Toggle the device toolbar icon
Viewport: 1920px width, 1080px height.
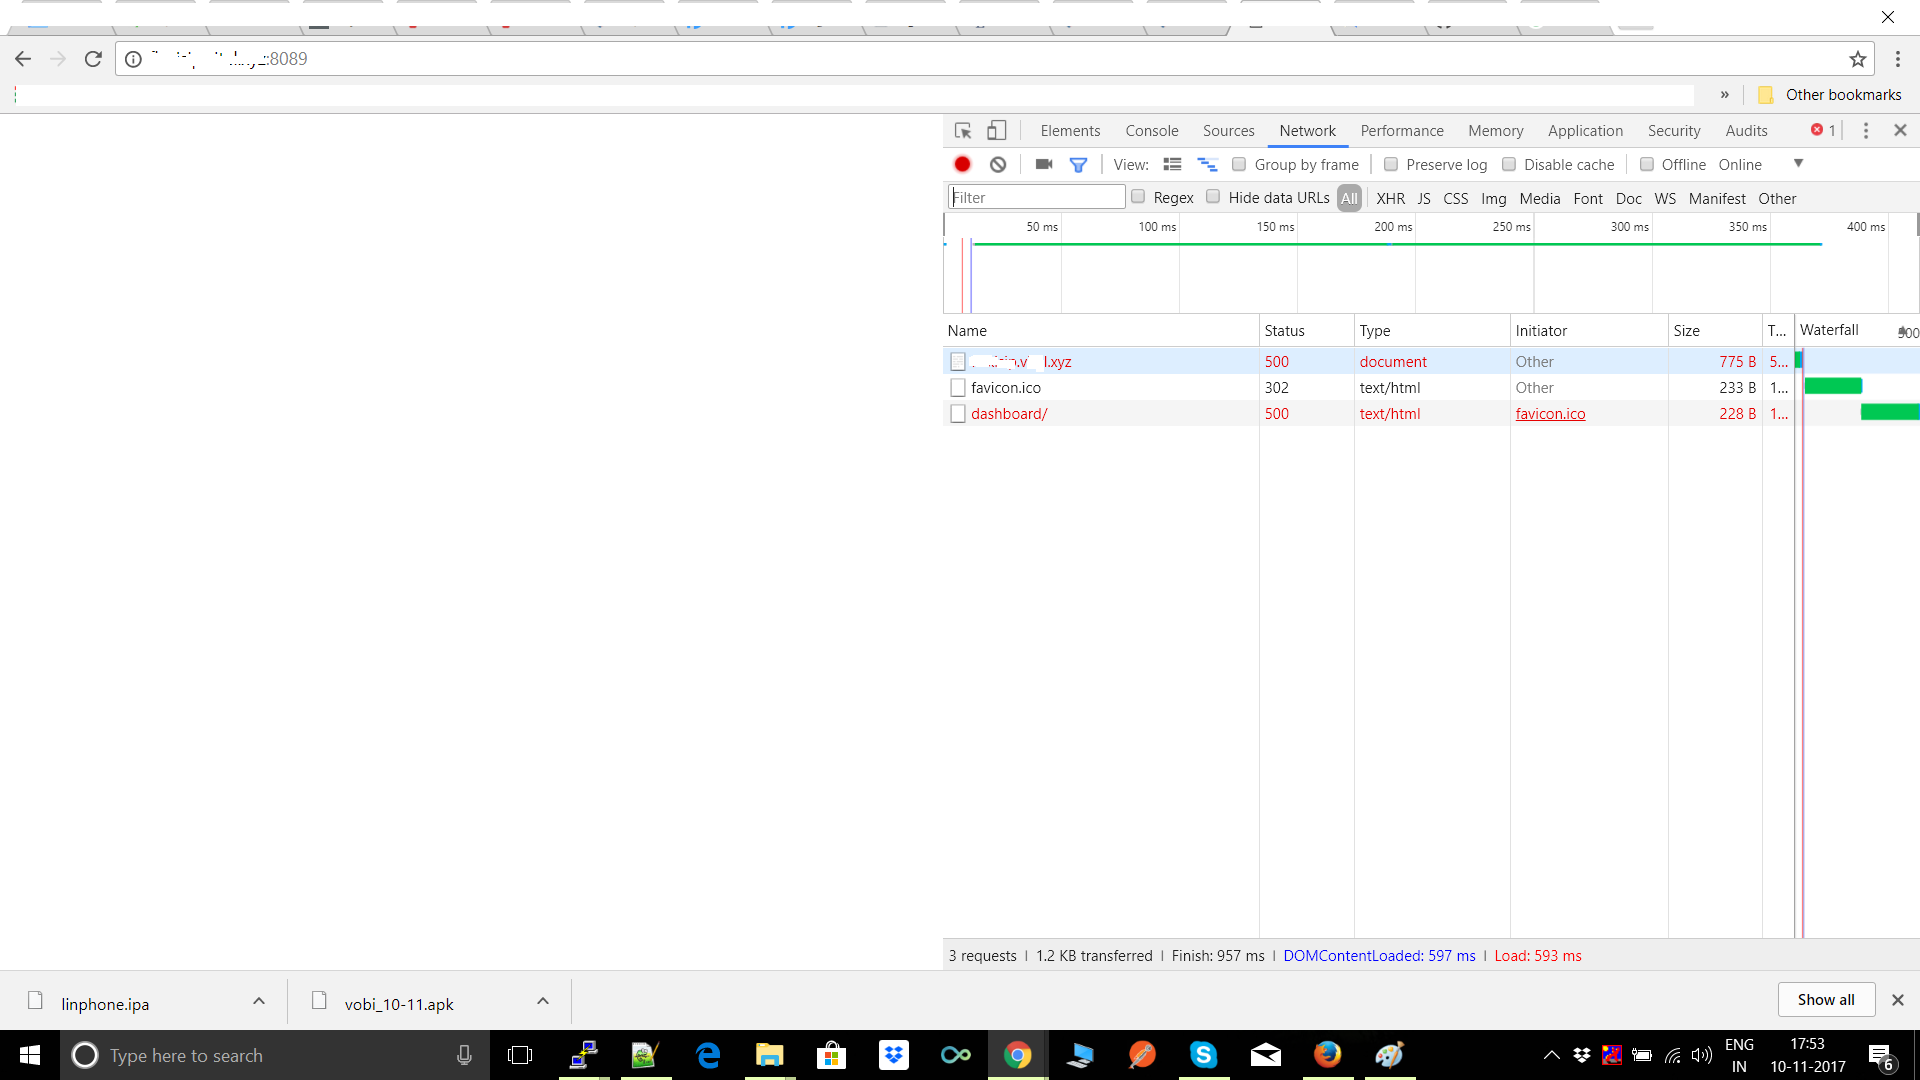(x=996, y=131)
